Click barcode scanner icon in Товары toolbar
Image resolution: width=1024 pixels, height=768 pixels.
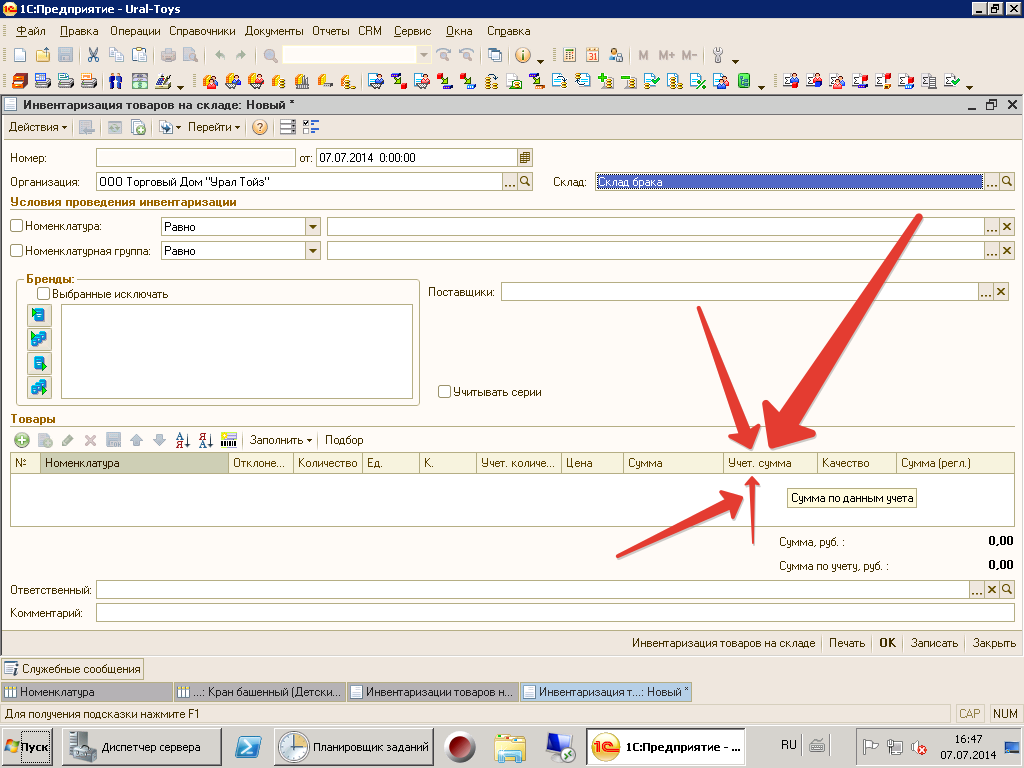tap(229, 440)
